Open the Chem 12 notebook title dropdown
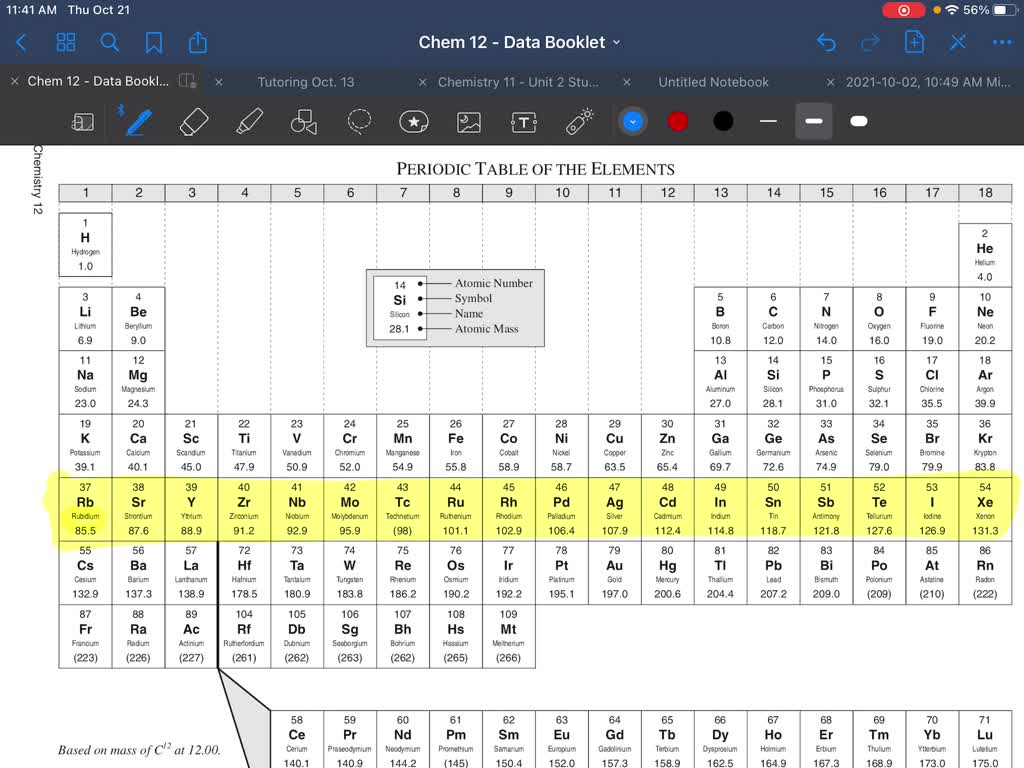Image resolution: width=1024 pixels, height=768 pixels. point(618,42)
